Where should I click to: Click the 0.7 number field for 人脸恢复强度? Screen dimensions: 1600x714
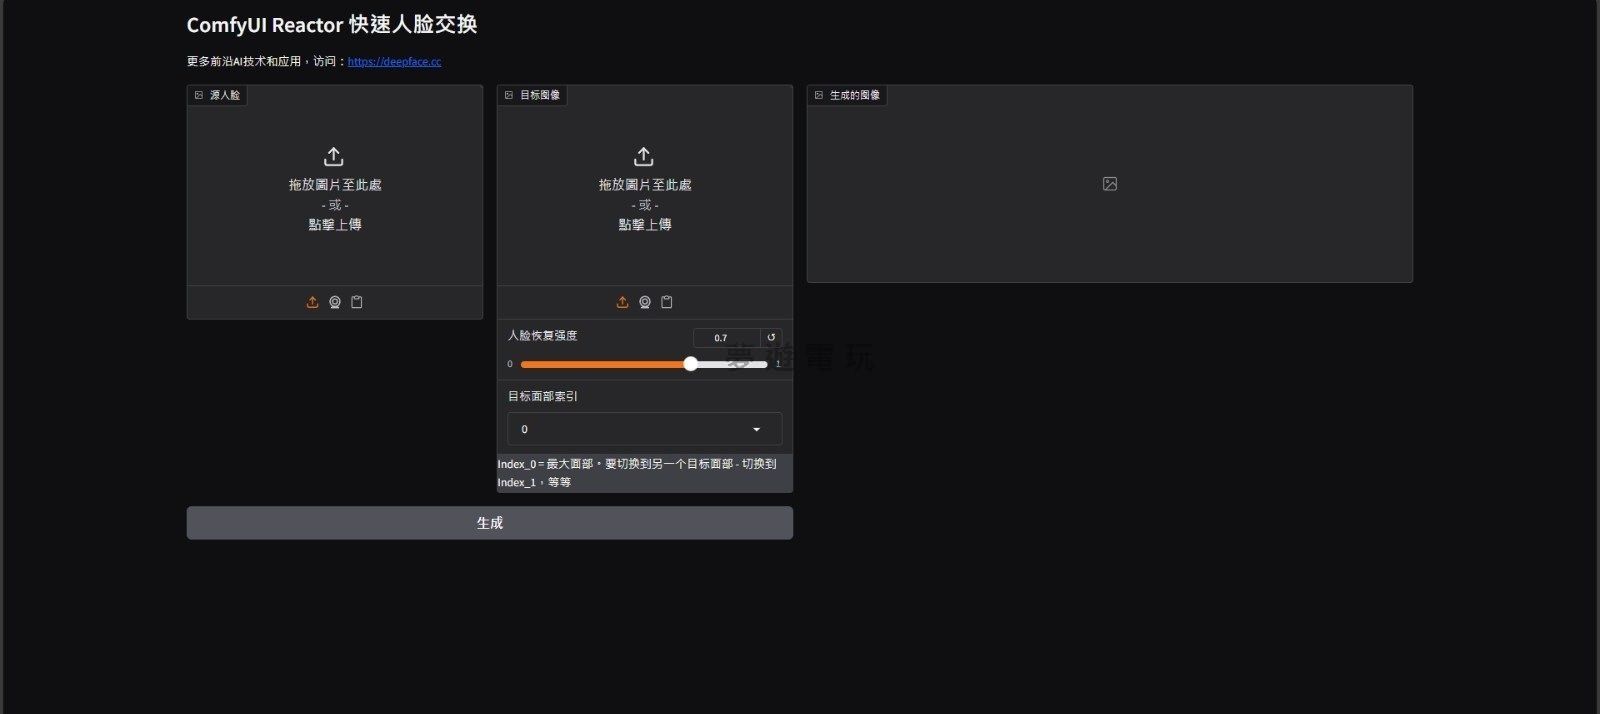point(726,338)
